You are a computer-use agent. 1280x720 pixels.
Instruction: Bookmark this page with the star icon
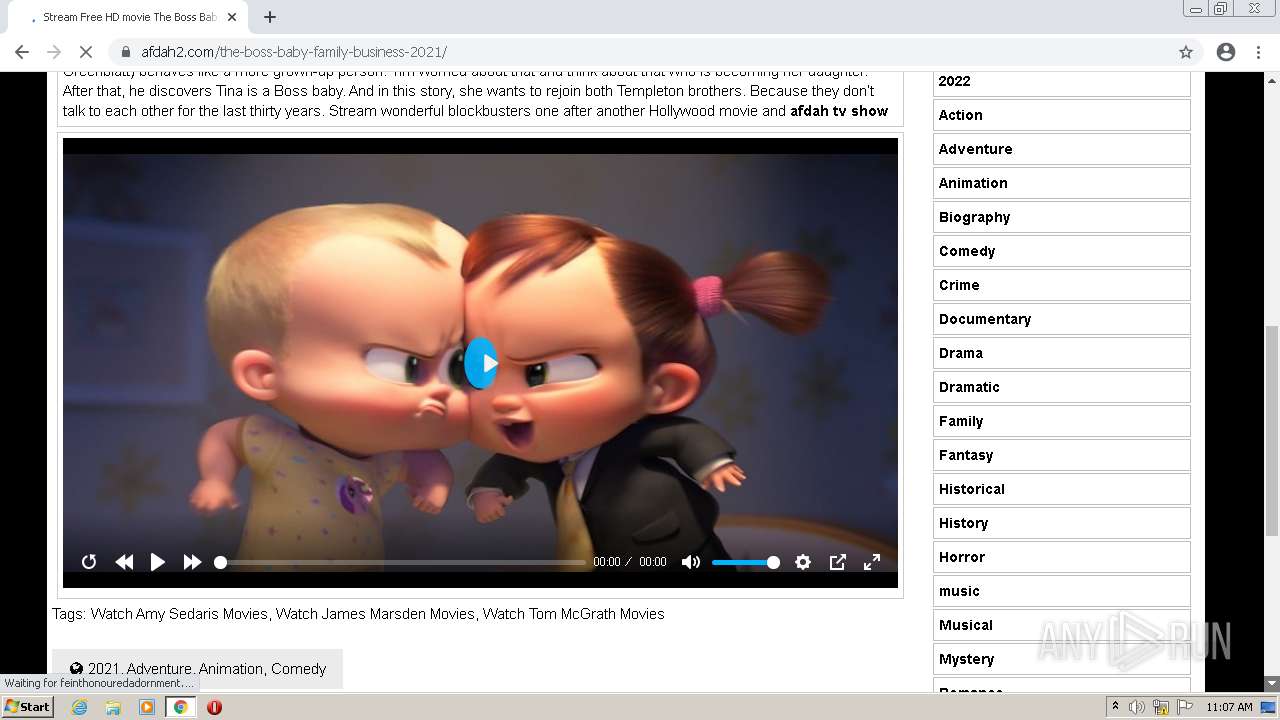[1186, 52]
